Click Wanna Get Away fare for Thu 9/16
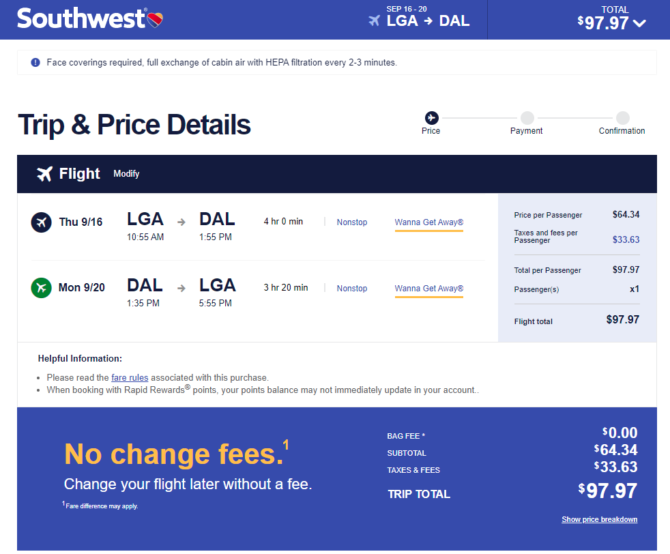Screen dimensions: 670x554 pos(429,222)
